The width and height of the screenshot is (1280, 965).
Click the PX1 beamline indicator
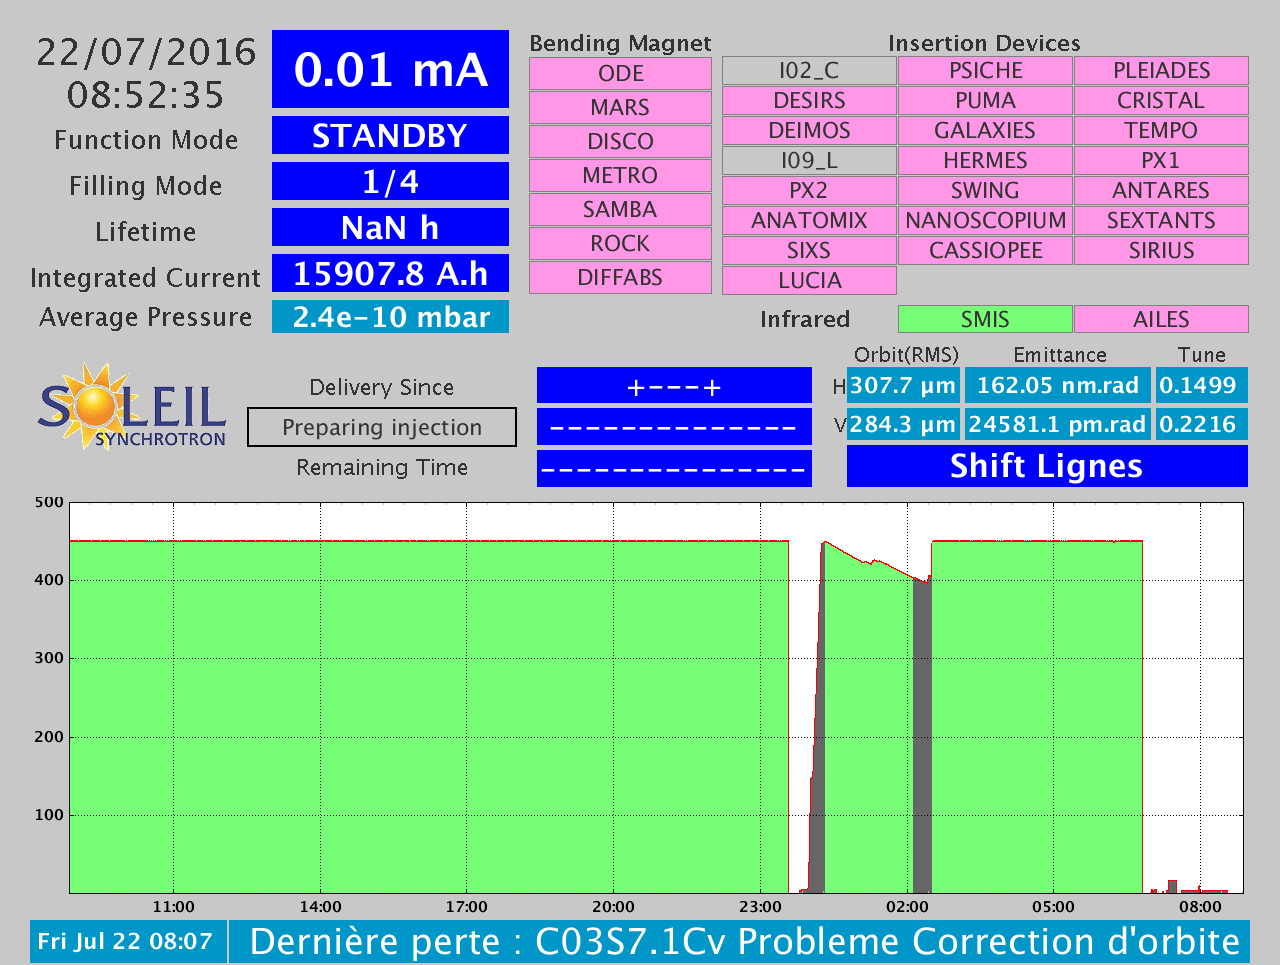point(1161,161)
